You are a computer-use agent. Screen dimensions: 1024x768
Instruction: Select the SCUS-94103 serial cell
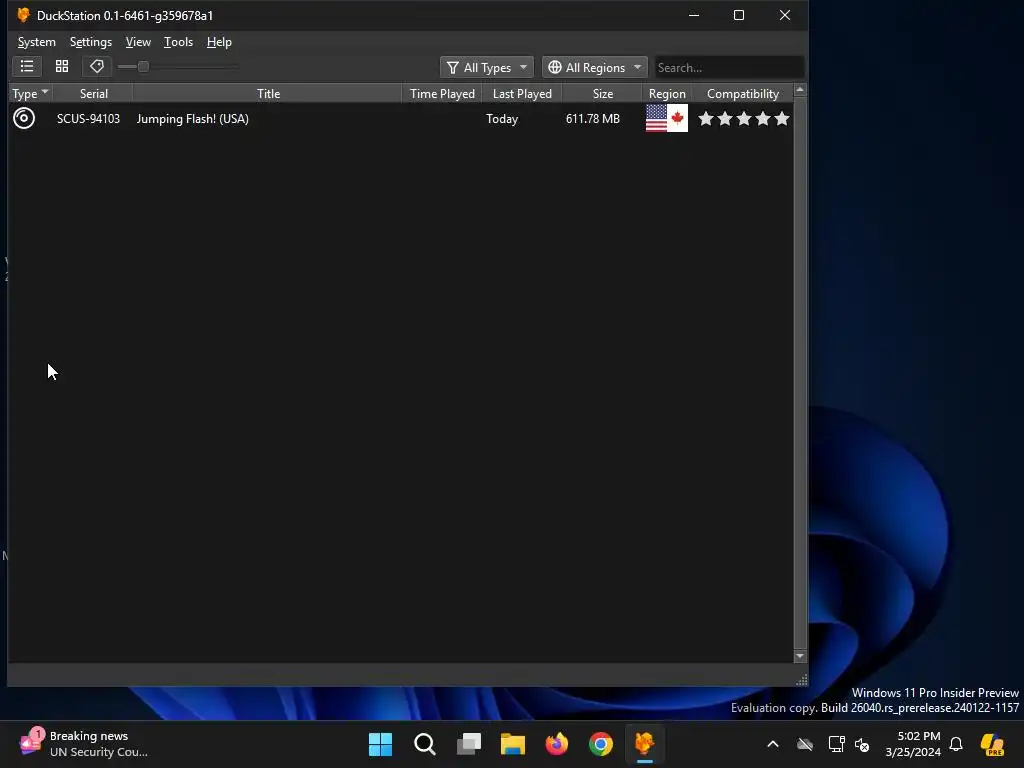(88, 119)
